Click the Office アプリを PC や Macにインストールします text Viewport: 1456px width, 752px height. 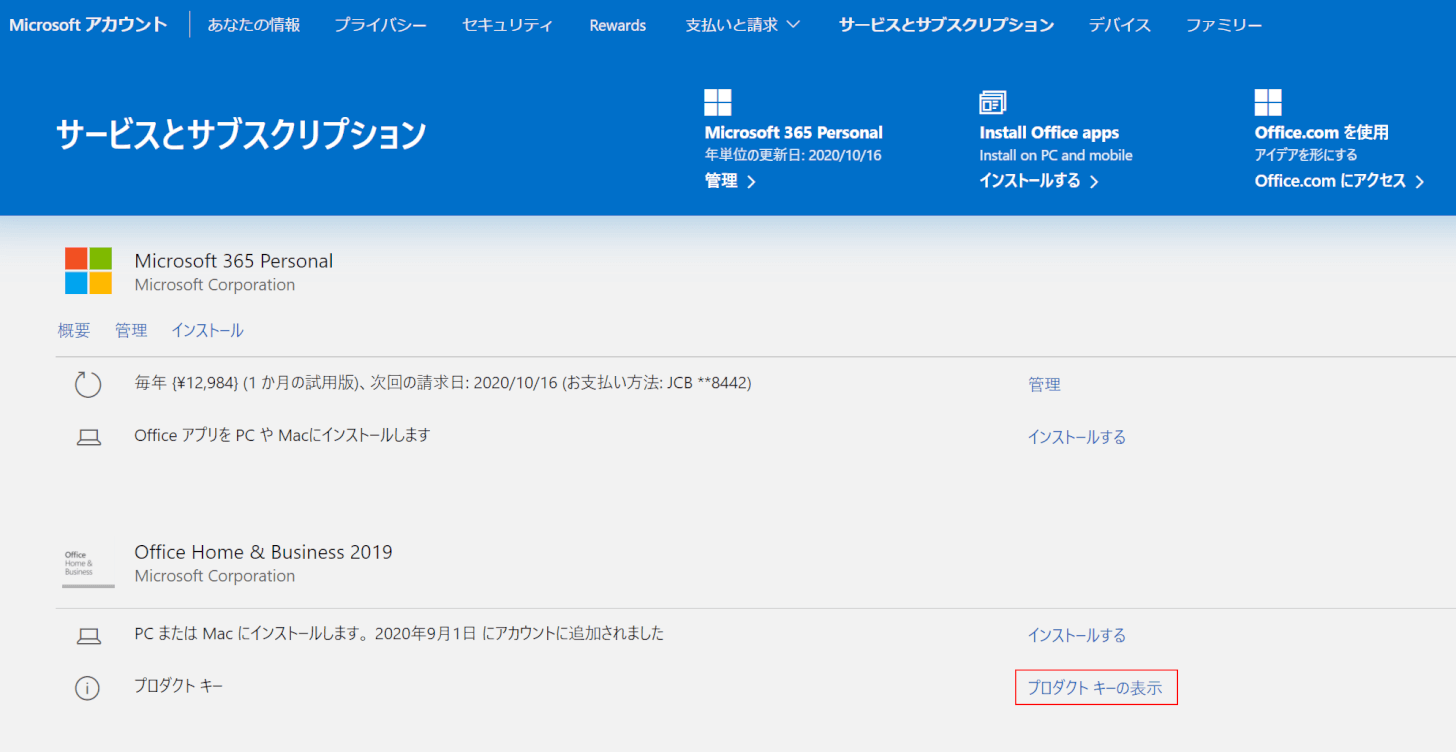point(282,435)
